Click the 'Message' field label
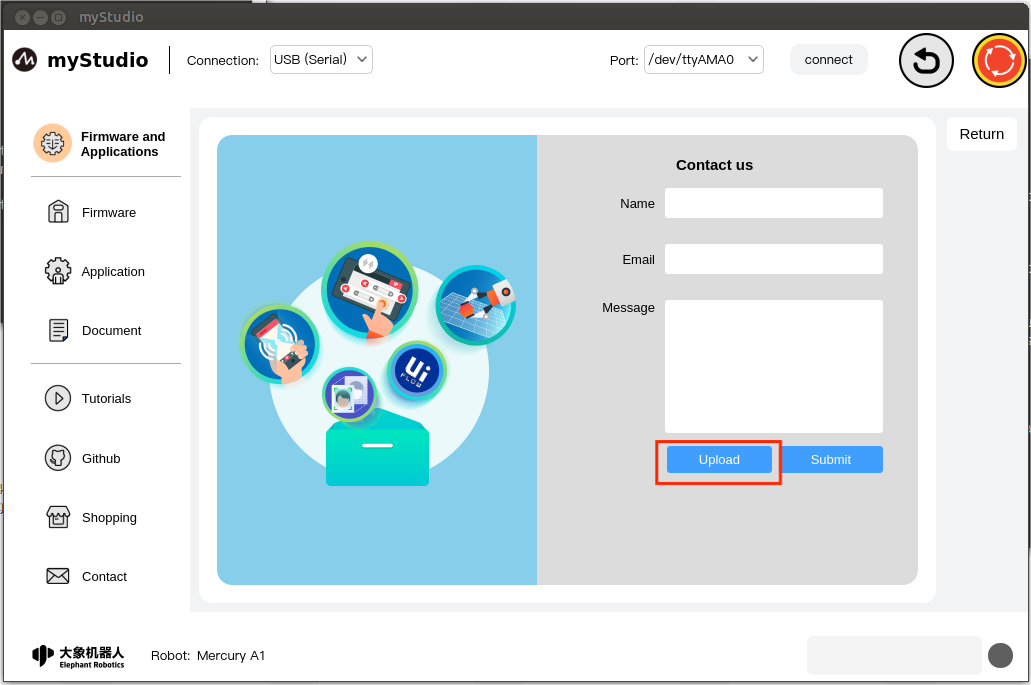This screenshot has width=1031, height=685. click(x=628, y=308)
